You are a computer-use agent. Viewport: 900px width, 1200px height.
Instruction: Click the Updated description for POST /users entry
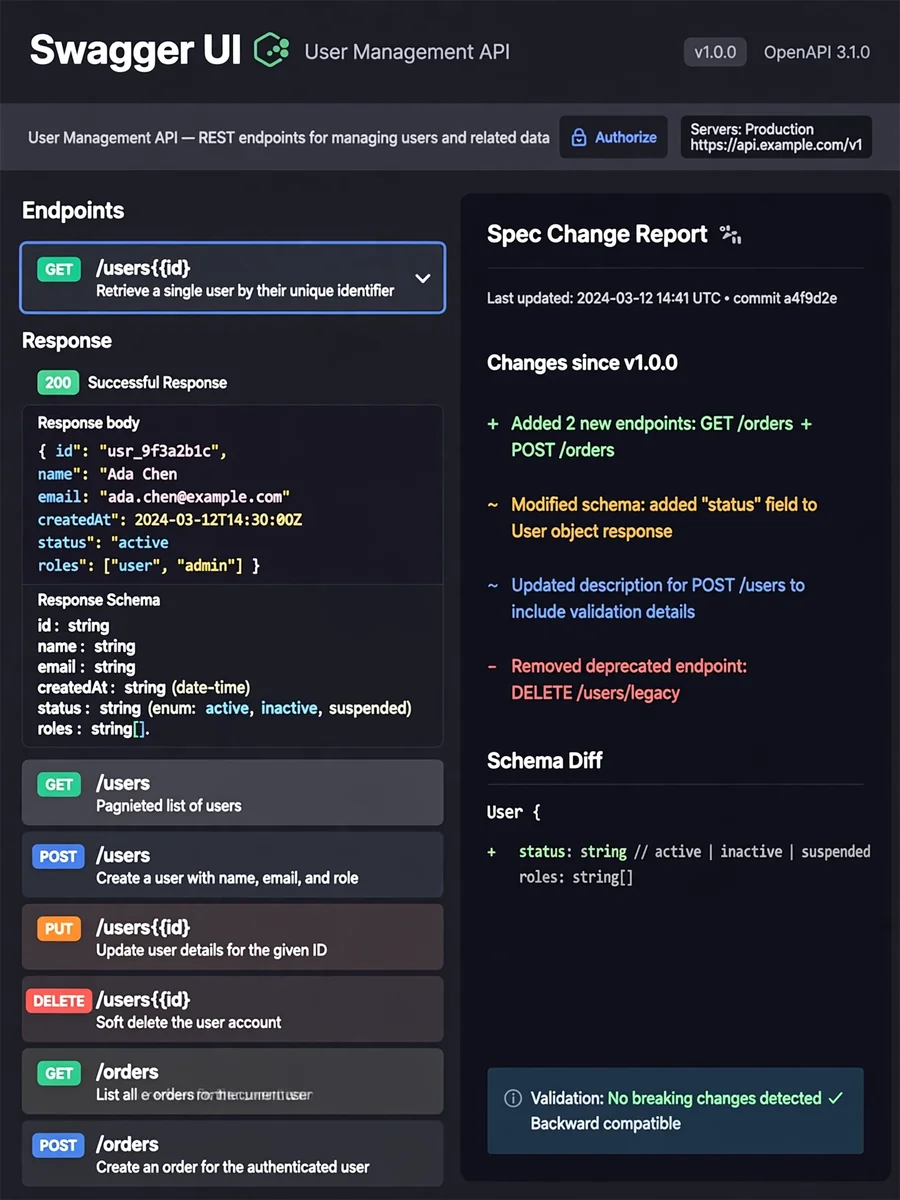pos(658,598)
